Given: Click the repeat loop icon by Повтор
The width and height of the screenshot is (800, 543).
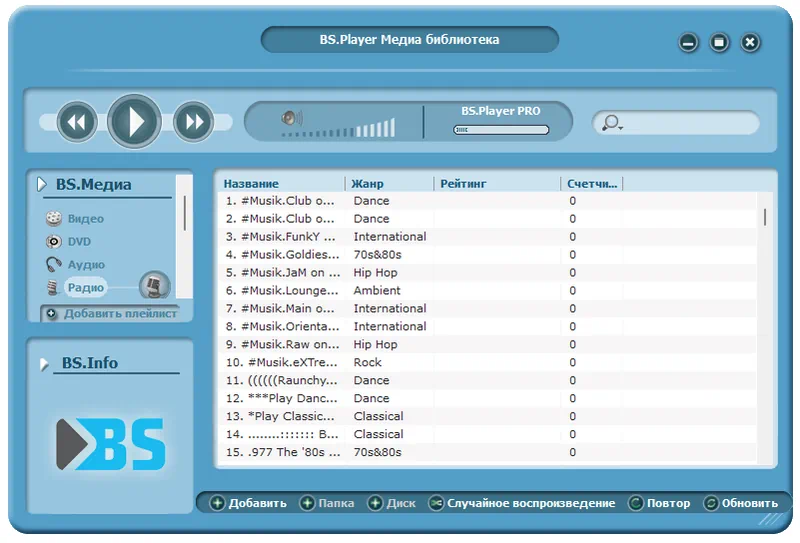Looking at the screenshot, I should pyautogui.click(x=636, y=503).
